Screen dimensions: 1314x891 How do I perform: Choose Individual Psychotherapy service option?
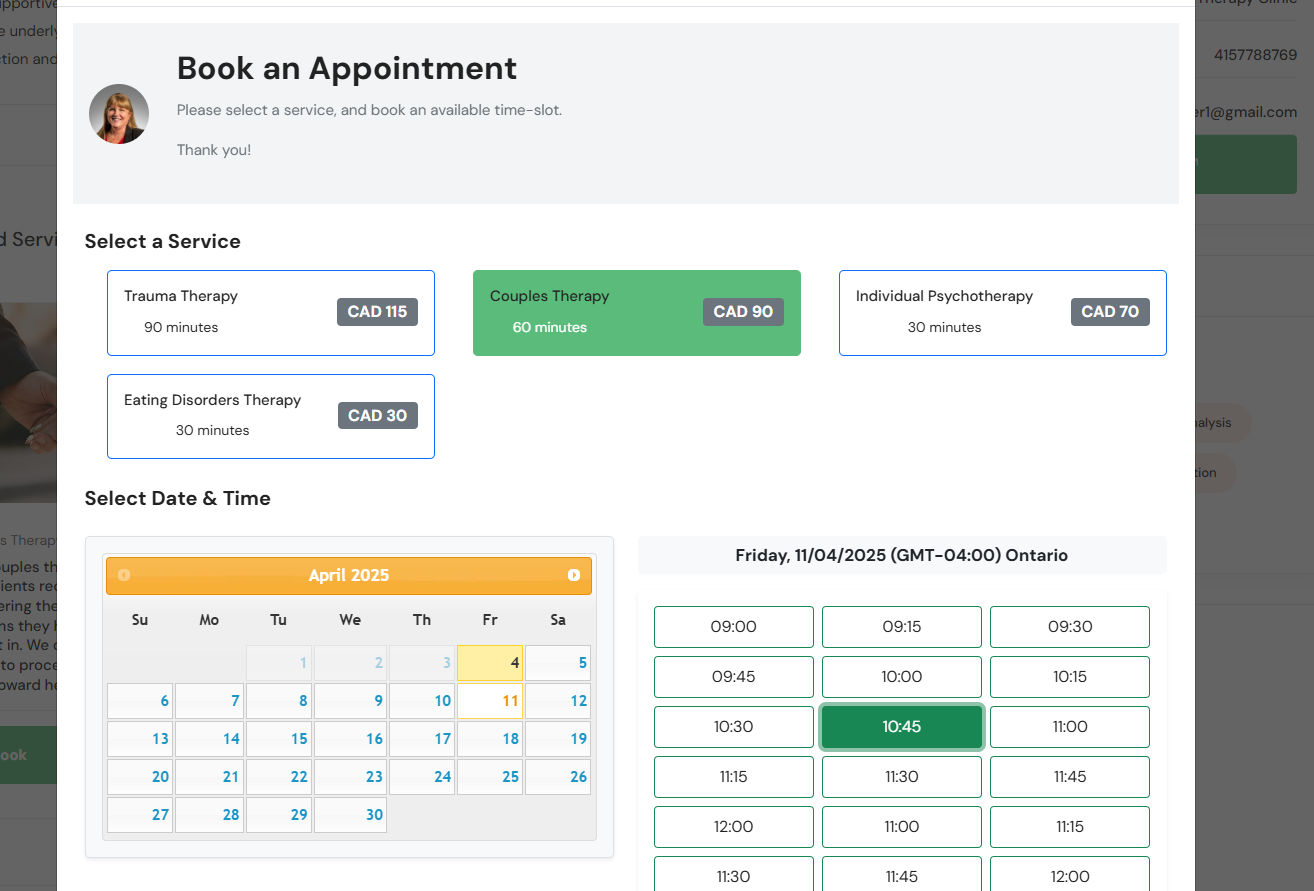click(x=1002, y=313)
